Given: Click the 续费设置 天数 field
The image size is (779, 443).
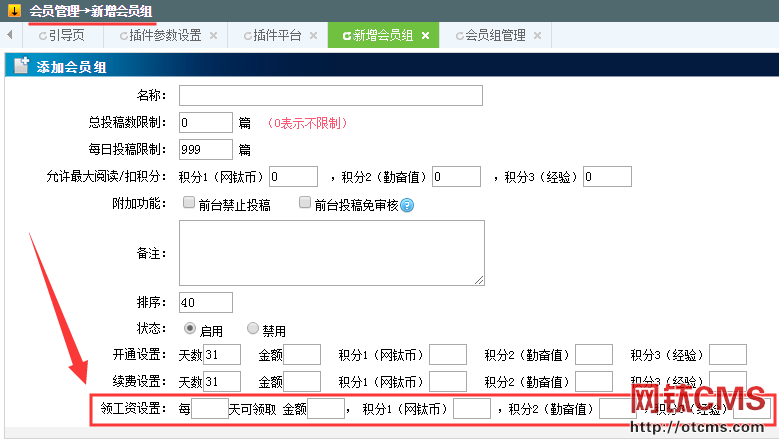Looking at the screenshot, I should pyautogui.click(x=222, y=381).
